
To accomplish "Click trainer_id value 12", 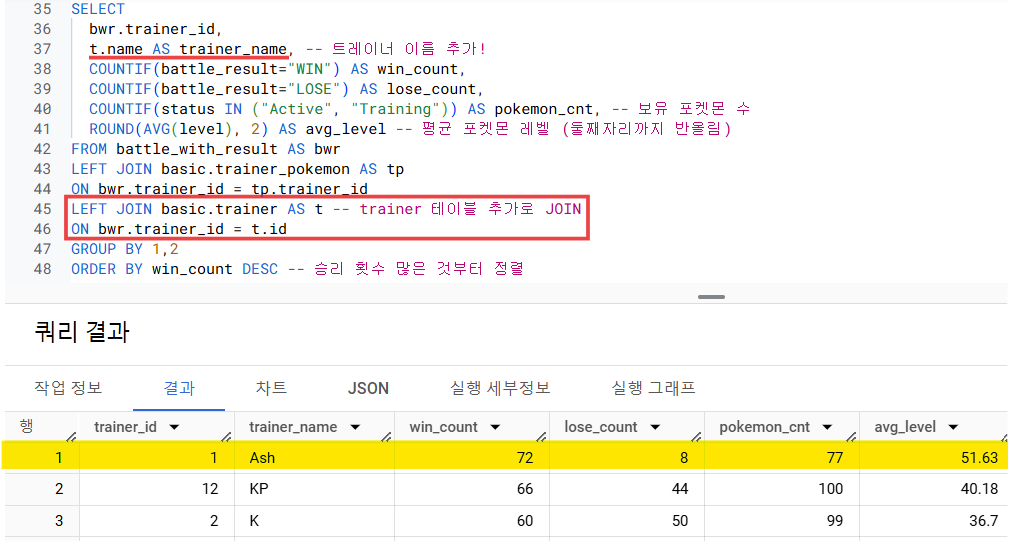I will (210, 489).
